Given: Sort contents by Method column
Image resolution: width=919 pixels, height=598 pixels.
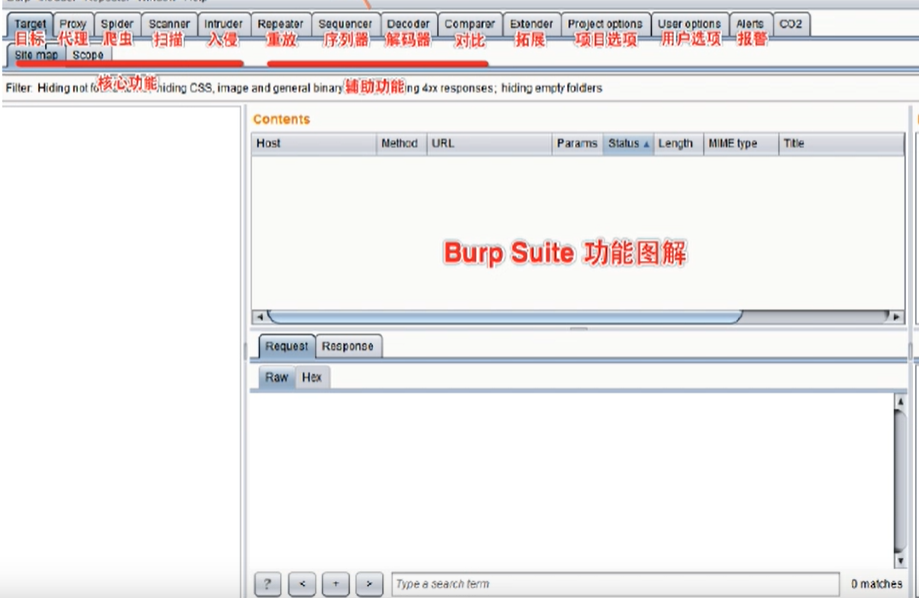Looking at the screenshot, I should pyautogui.click(x=401, y=144).
